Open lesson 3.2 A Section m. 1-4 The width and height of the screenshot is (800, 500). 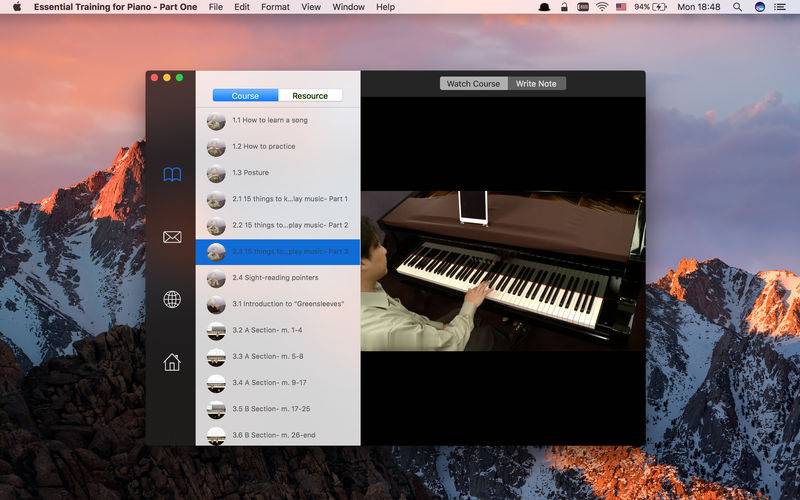tap(278, 330)
